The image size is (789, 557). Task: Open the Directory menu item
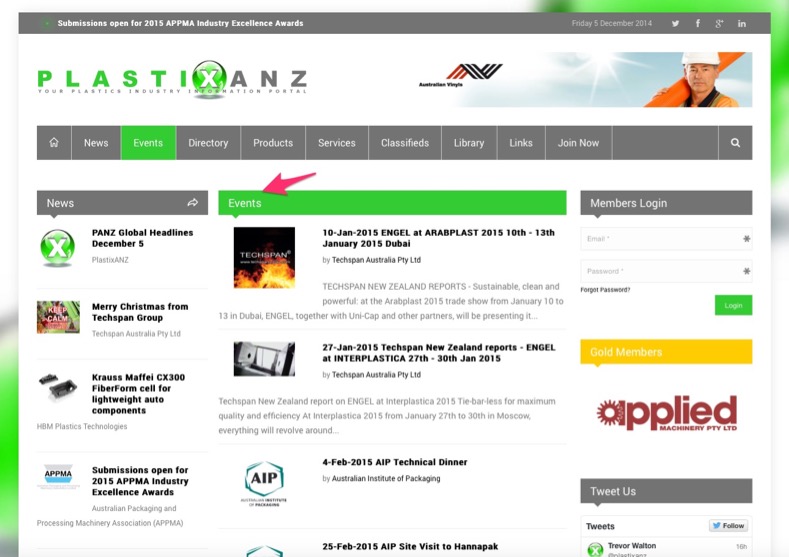(208, 143)
